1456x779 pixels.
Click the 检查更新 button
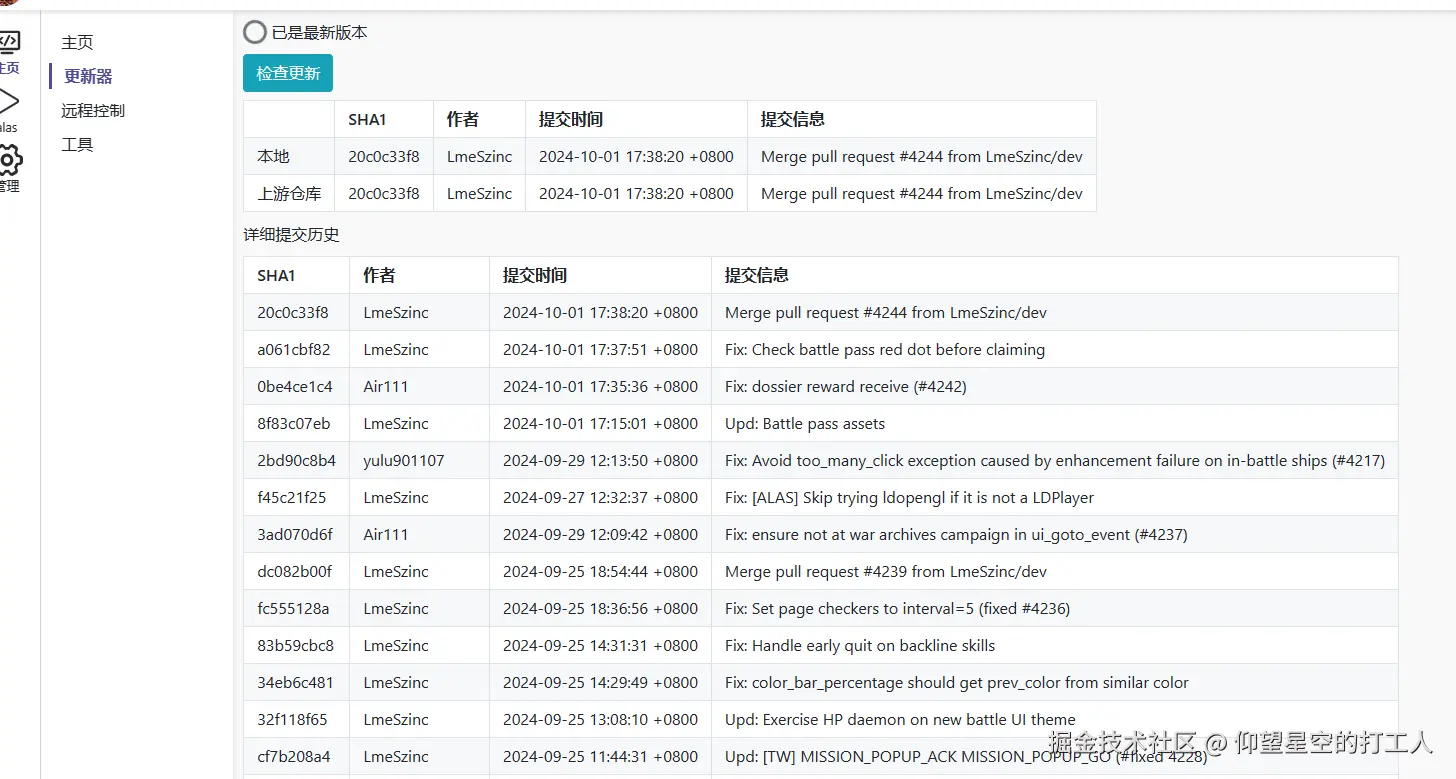coord(288,73)
